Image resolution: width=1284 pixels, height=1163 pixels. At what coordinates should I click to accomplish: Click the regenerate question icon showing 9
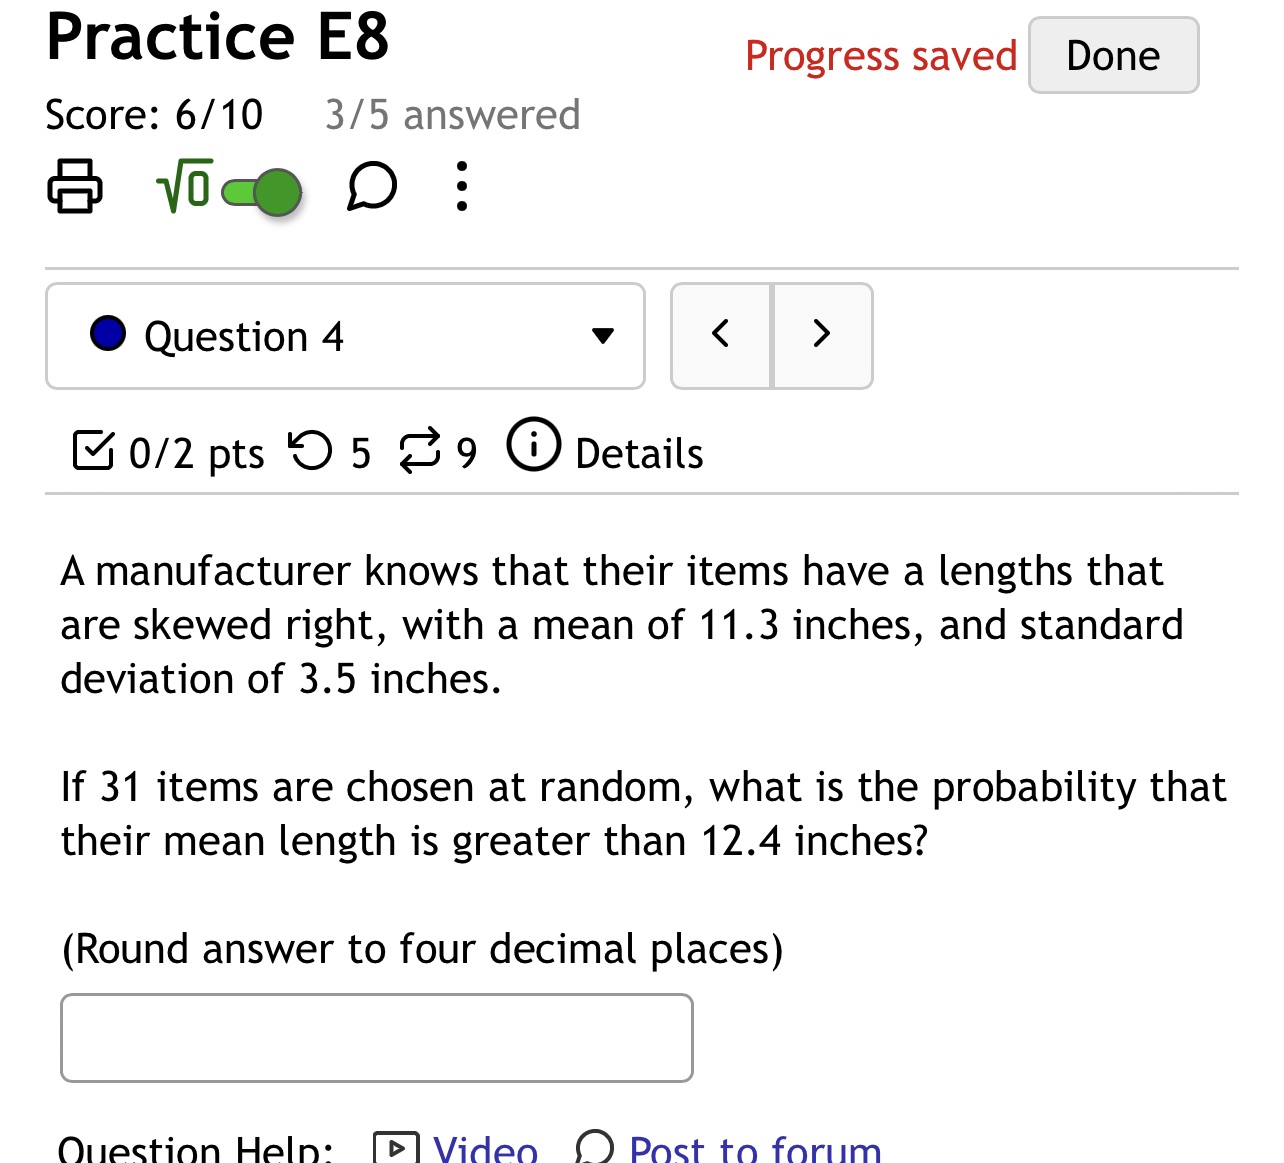coord(422,451)
